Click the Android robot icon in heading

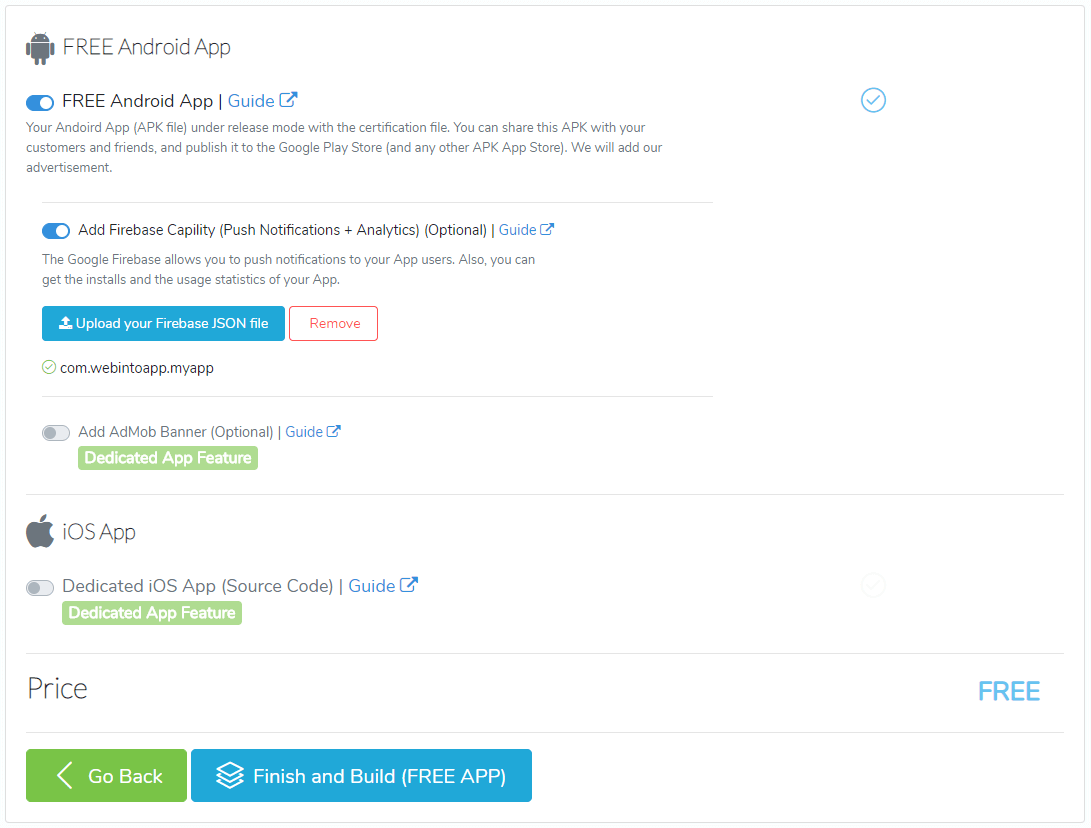pyautogui.click(x=40, y=49)
